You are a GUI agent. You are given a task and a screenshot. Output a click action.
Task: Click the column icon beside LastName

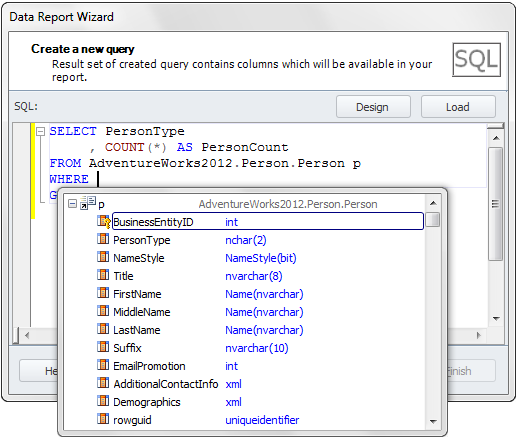[x=103, y=329]
